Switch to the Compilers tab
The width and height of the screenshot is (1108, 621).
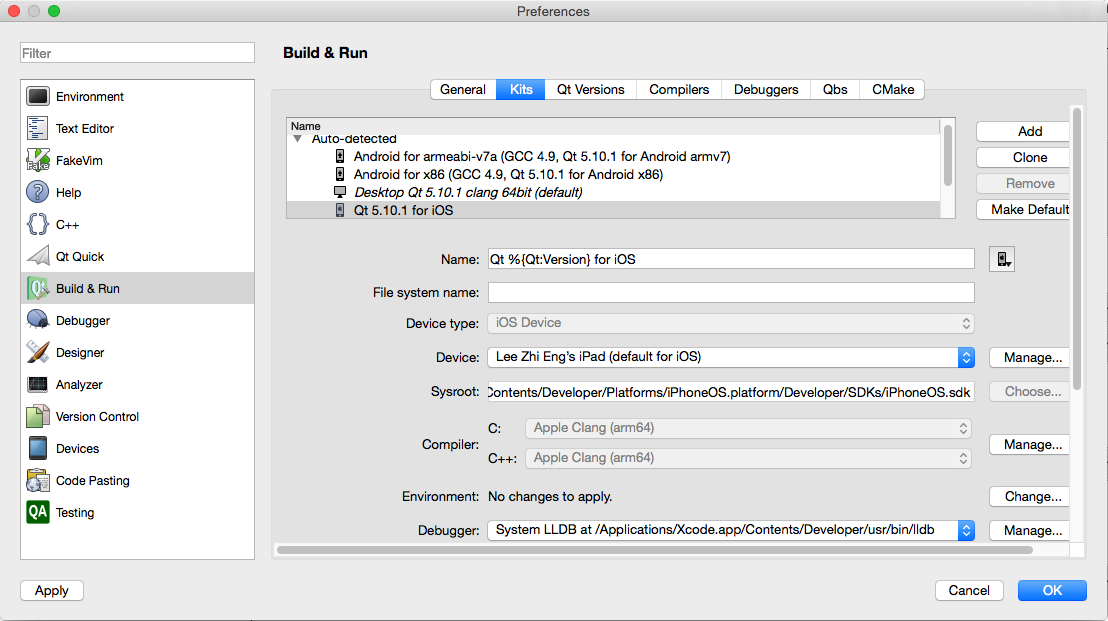678,90
